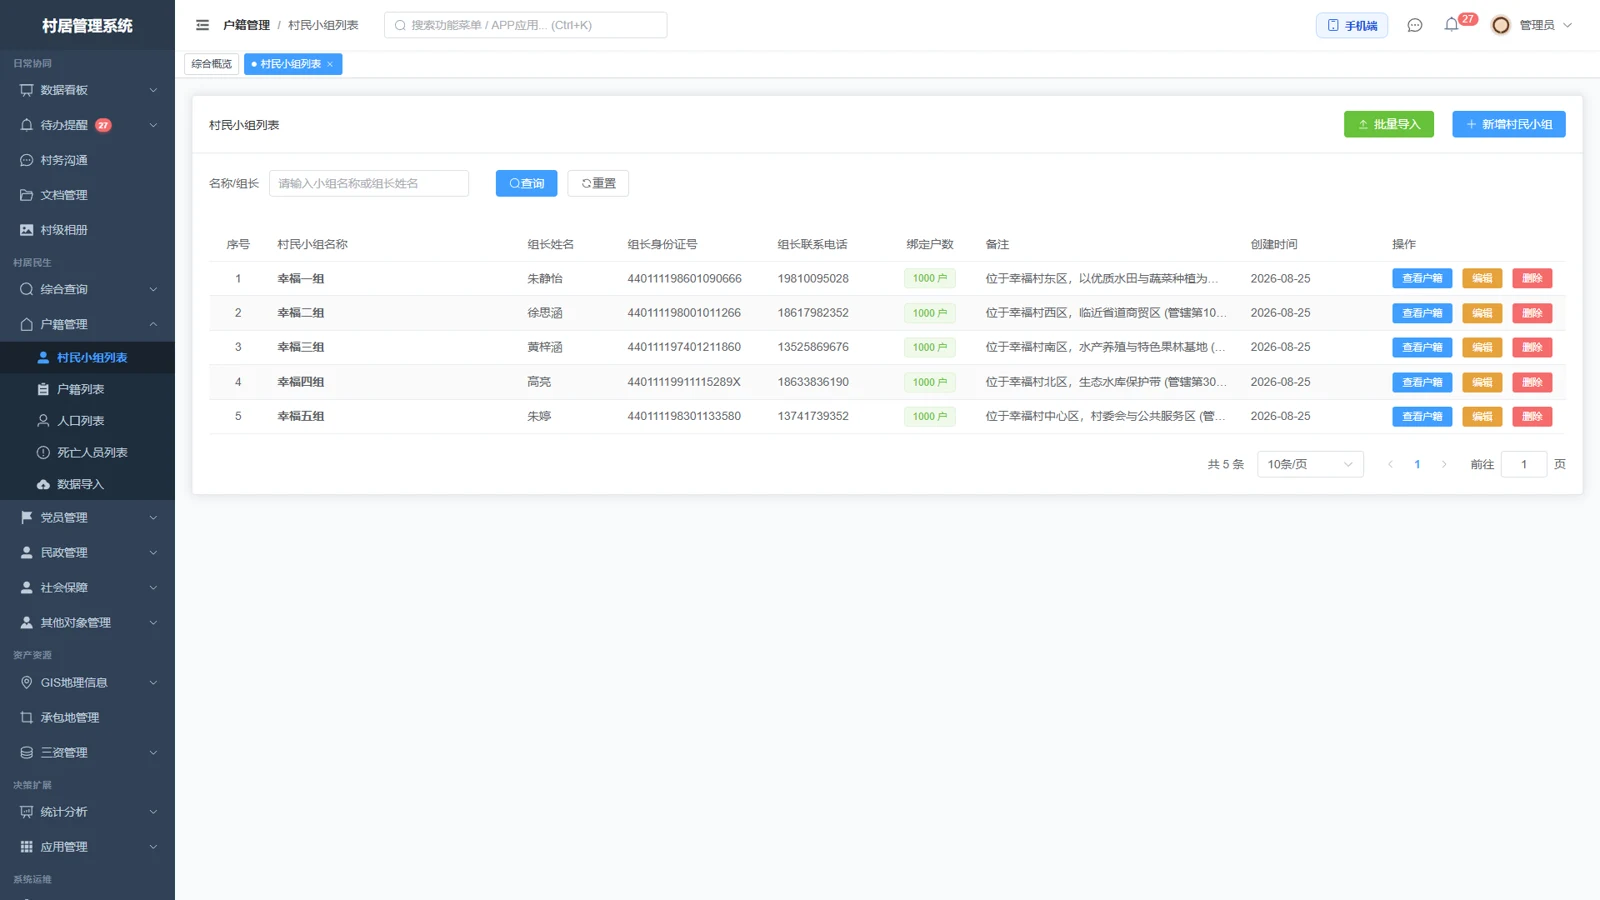Image resolution: width=1600 pixels, height=900 pixels.
Task: Expand the 待办提醒 menu
Action: coord(87,125)
